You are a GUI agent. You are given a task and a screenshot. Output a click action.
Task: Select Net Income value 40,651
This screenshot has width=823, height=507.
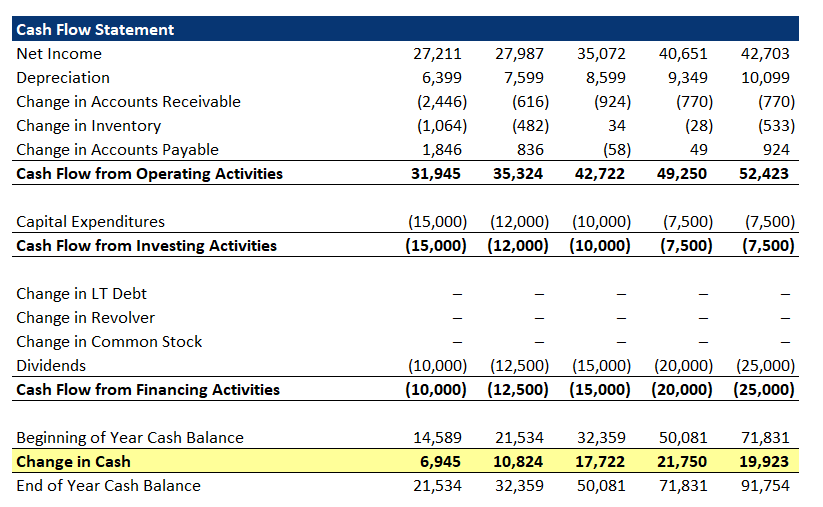tap(683, 54)
